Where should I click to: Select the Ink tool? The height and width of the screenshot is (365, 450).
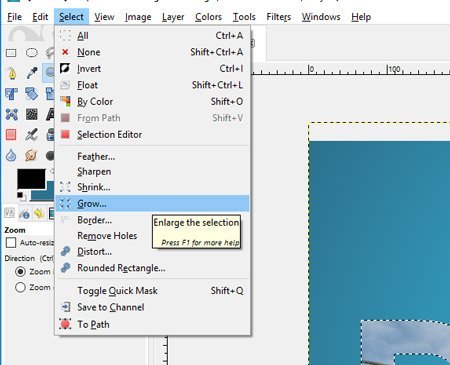coord(50,135)
